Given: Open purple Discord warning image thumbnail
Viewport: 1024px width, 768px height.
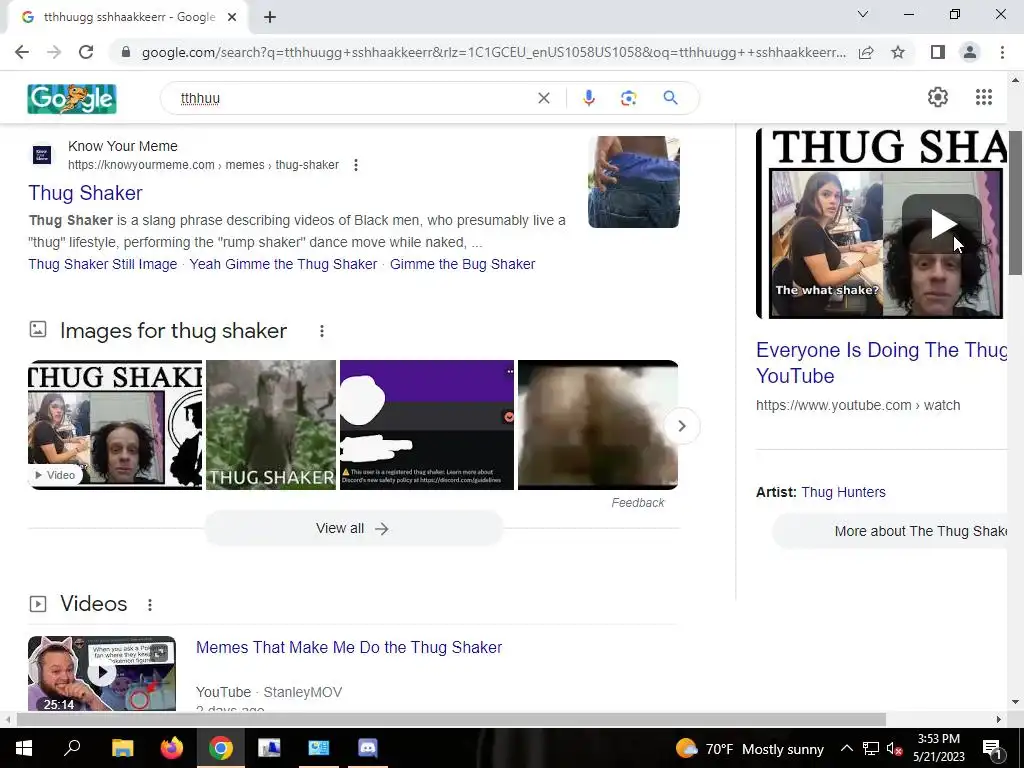Looking at the screenshot, I should click(x=426, y=424).
